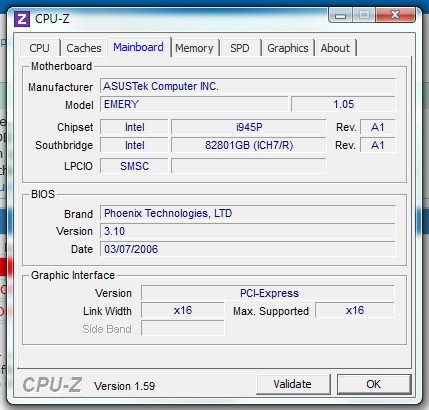Select the EMERY model field
The width and height of the screenshot is (429, 410).
194,104
